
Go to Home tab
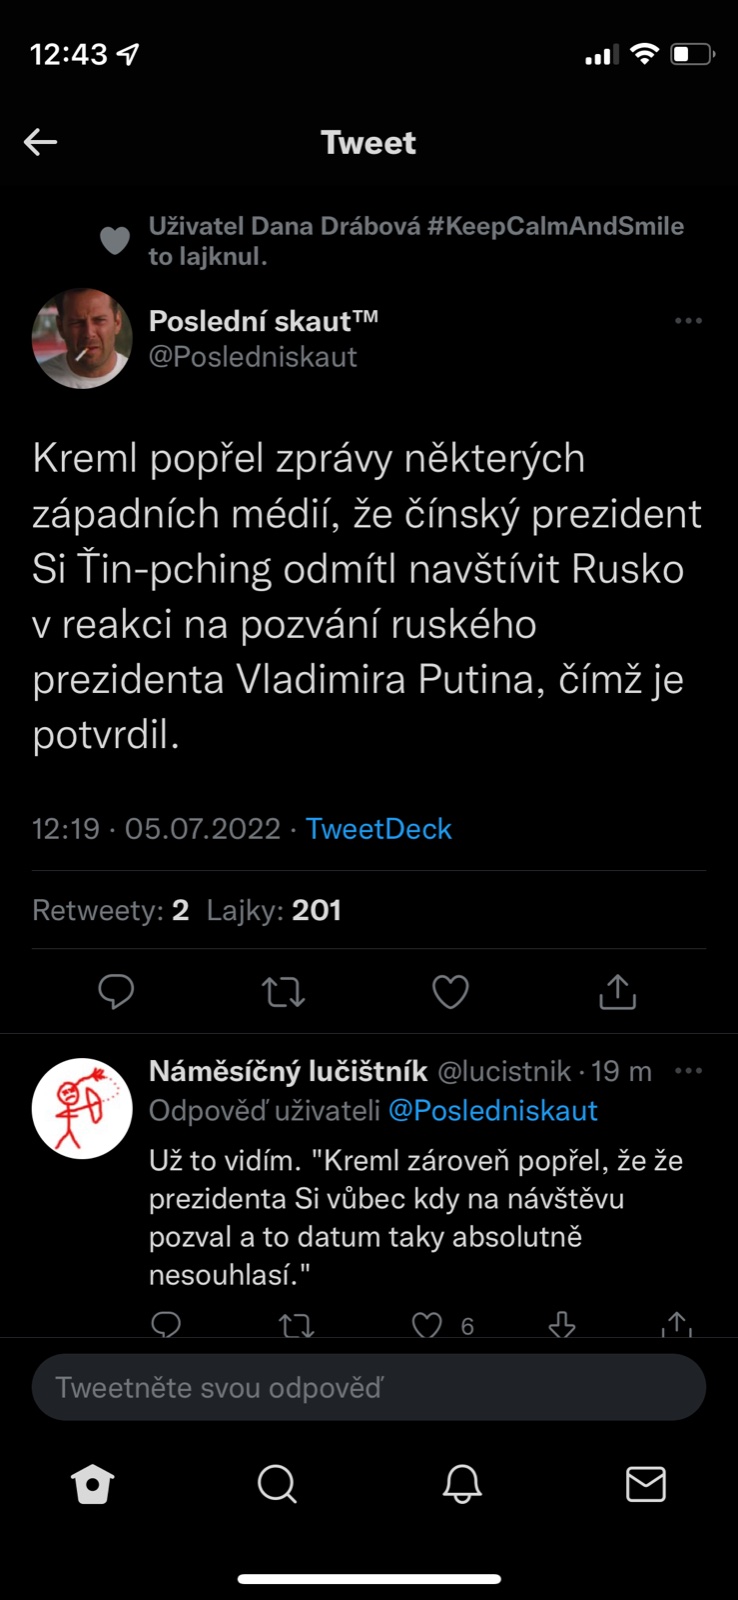click(93, 1484)
